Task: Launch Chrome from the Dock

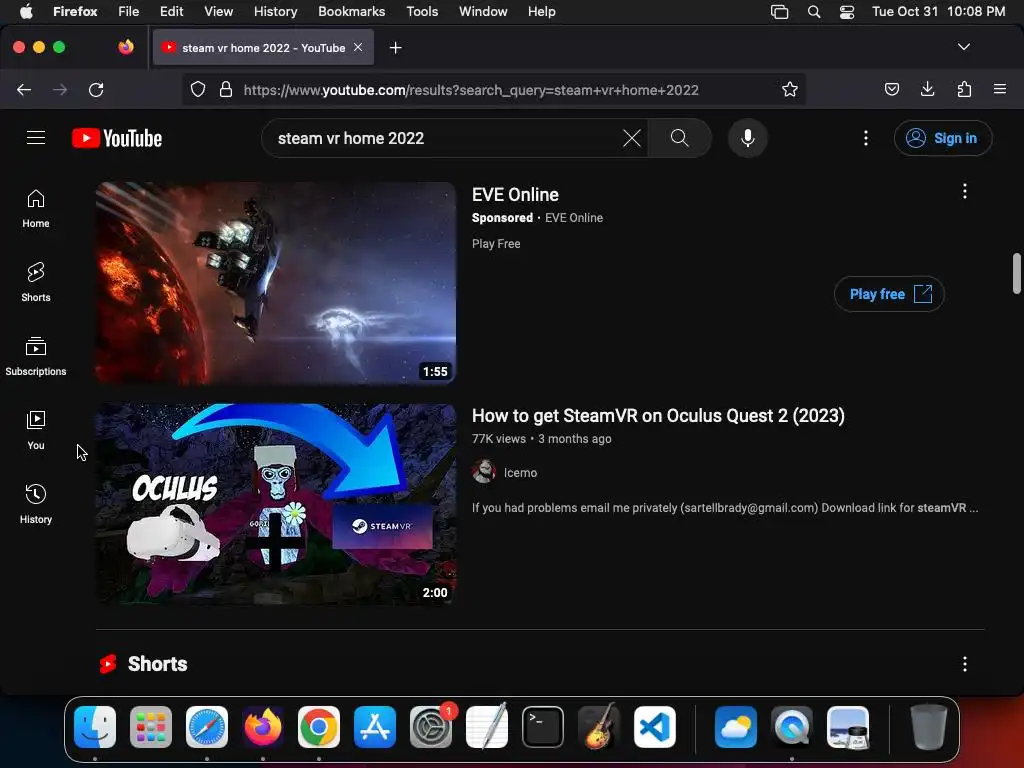Action: coord(319,727)
